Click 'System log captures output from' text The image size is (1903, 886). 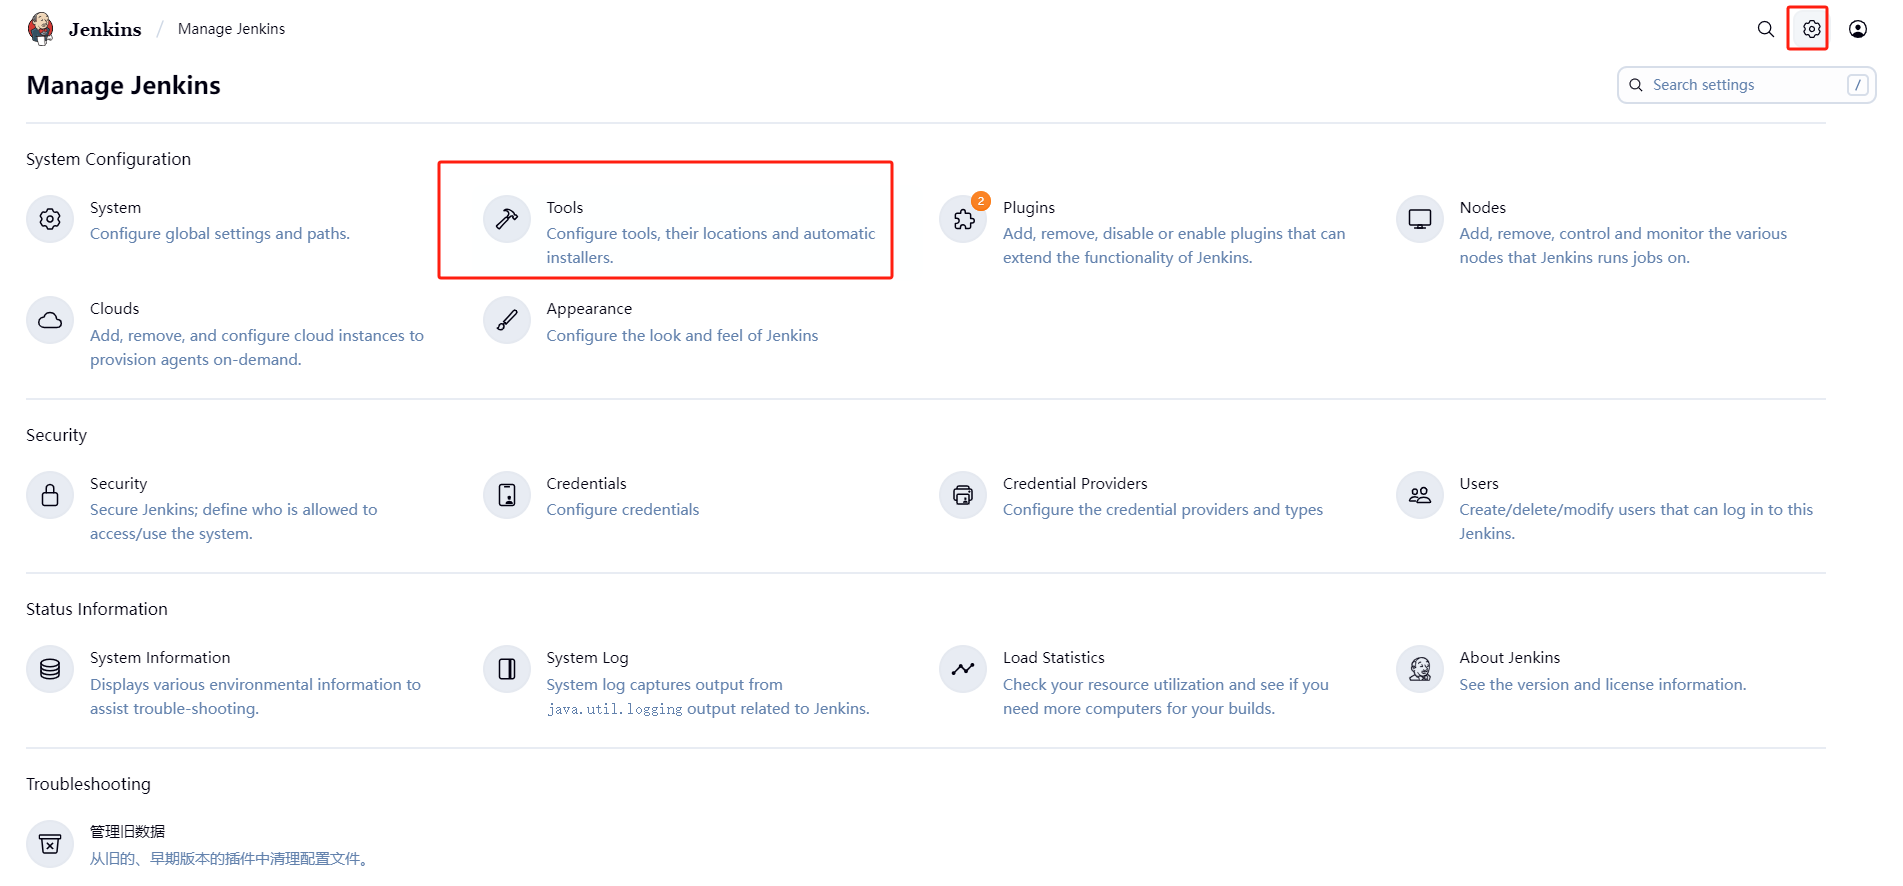pyautogui.click(x=708, y=696)
